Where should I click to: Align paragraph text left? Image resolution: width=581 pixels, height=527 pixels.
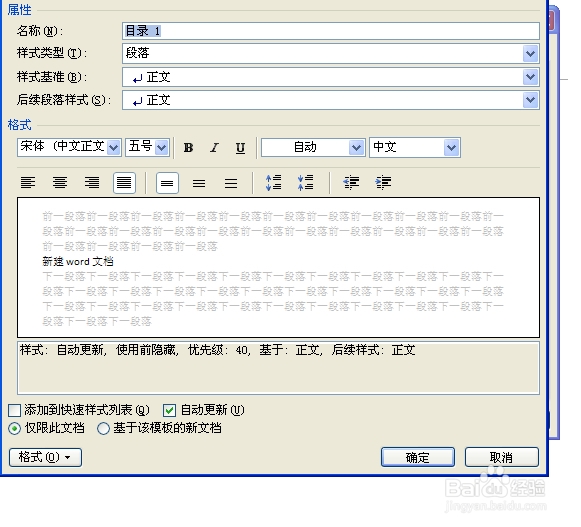[28, 183]
